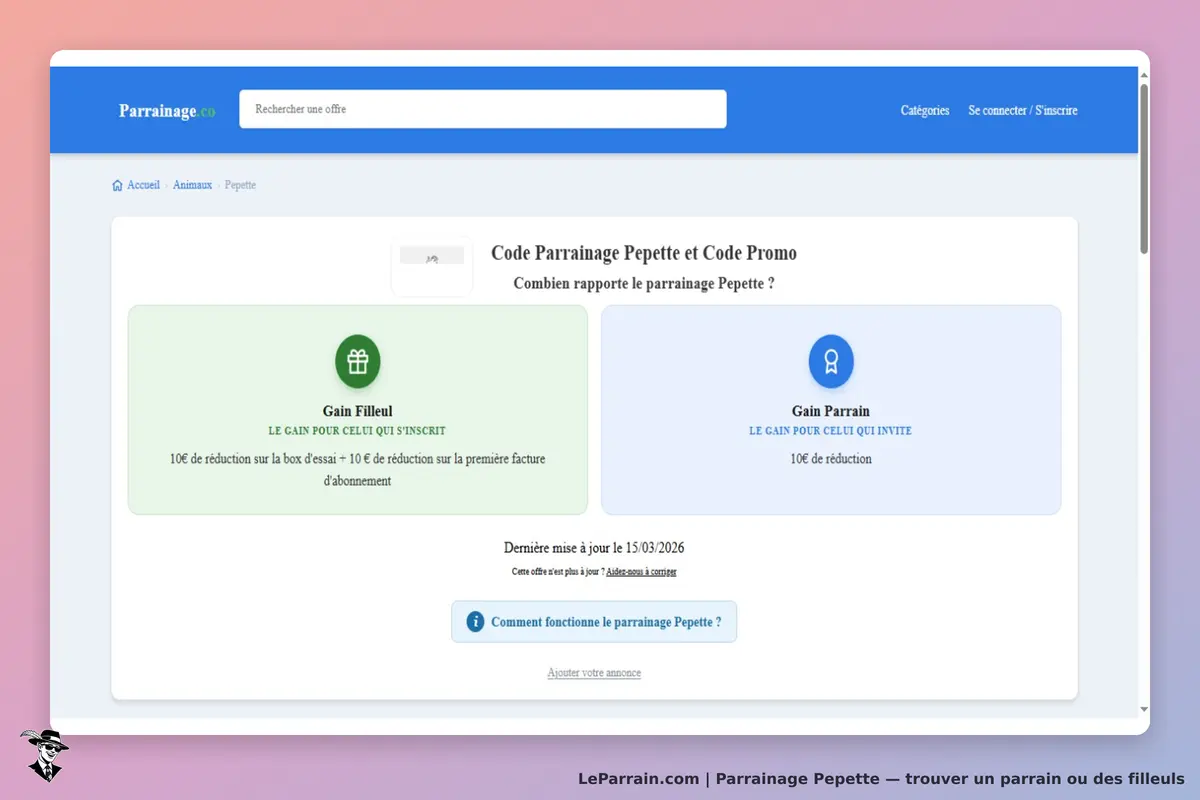The width and height of the screenshot is (1200, 800).
Task: Click the Code Parrainage Pepette et Code Promo title
Action: coord(644,253)
